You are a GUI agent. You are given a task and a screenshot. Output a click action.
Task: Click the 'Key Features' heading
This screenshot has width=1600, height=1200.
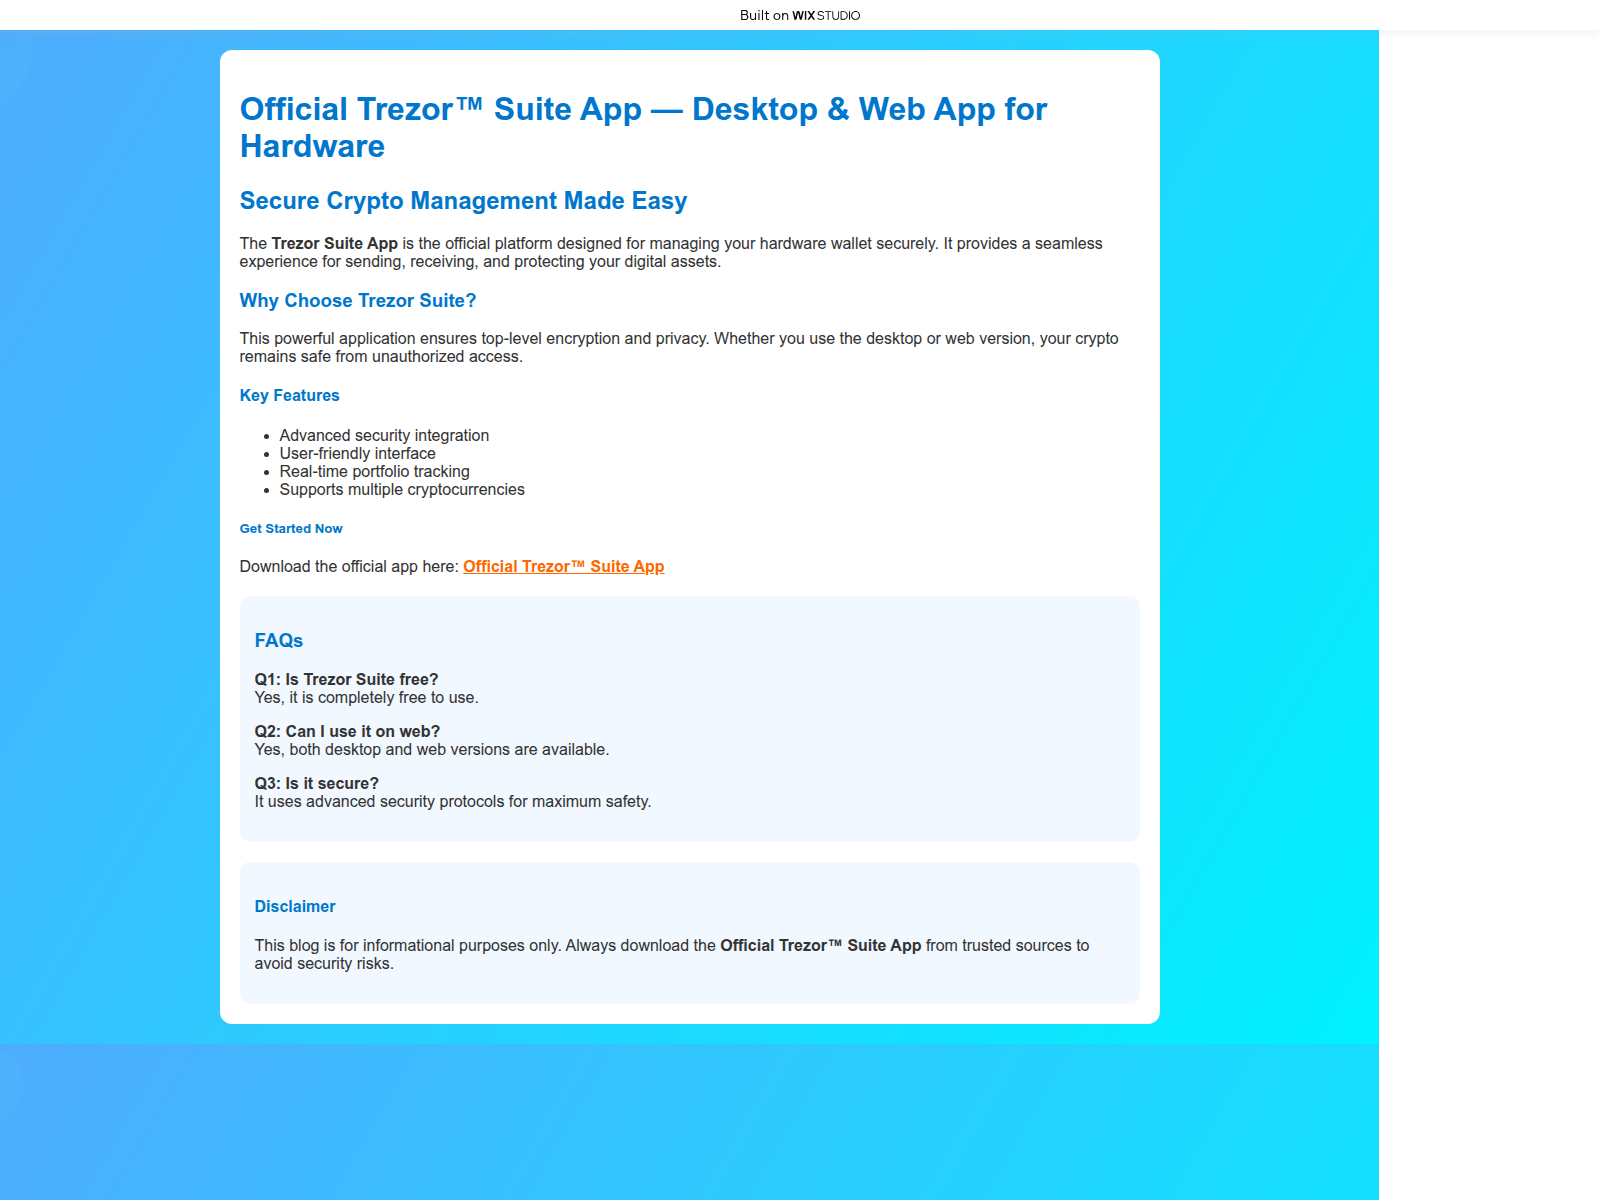[289, 396]
